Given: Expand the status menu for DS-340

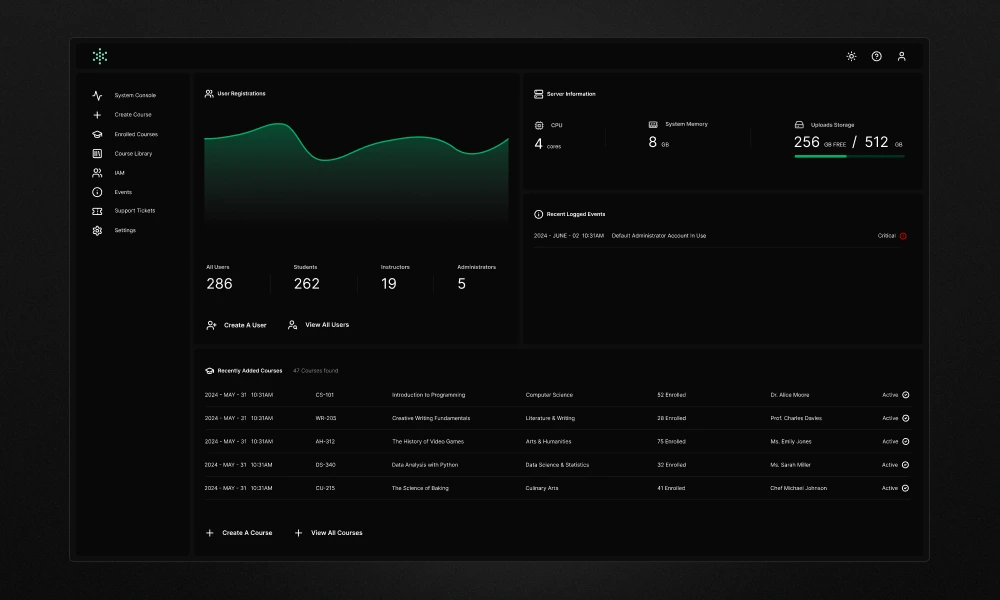Looking at the screenshot, I should click(904, 464).
